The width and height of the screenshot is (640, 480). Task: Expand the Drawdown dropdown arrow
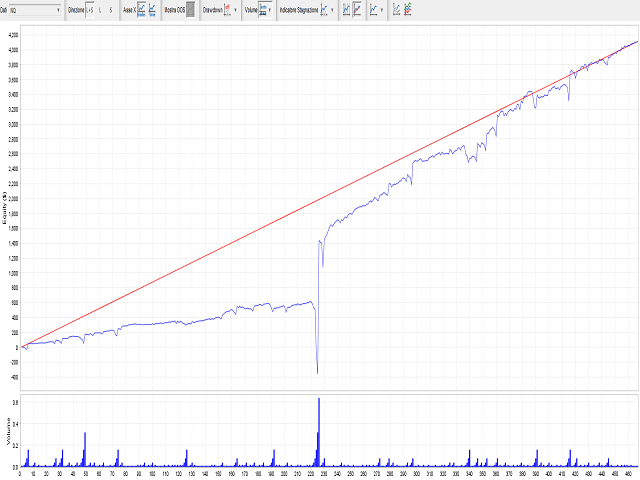[x=236, y=10]
